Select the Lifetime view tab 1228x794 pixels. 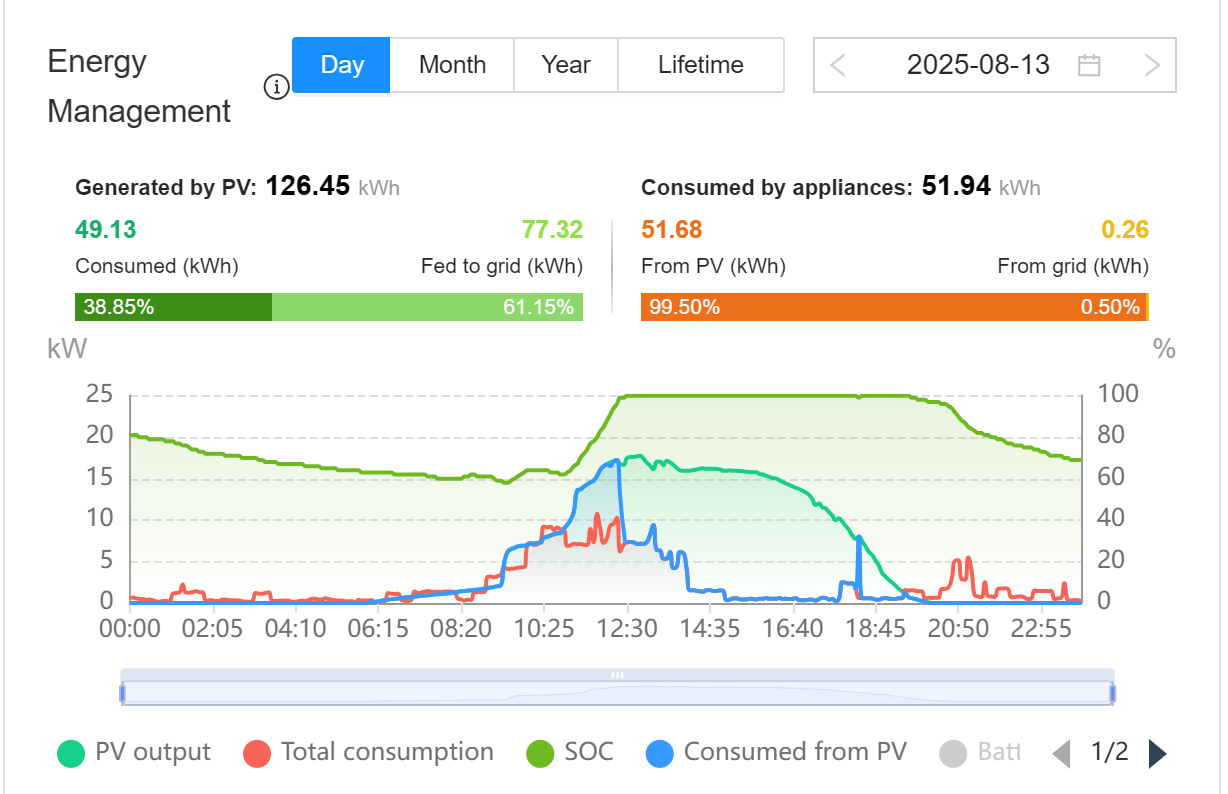click(x=700, y=66)
